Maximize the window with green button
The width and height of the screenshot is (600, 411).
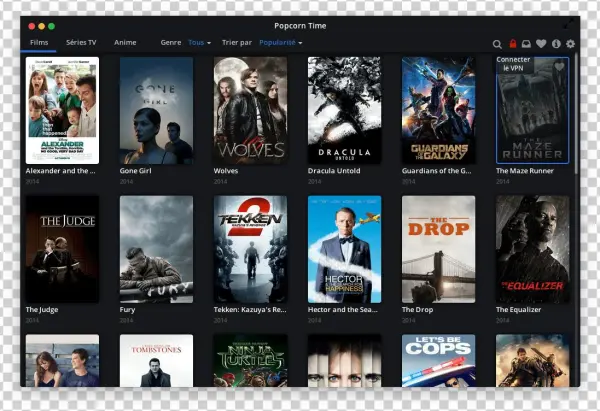(52, 26)
